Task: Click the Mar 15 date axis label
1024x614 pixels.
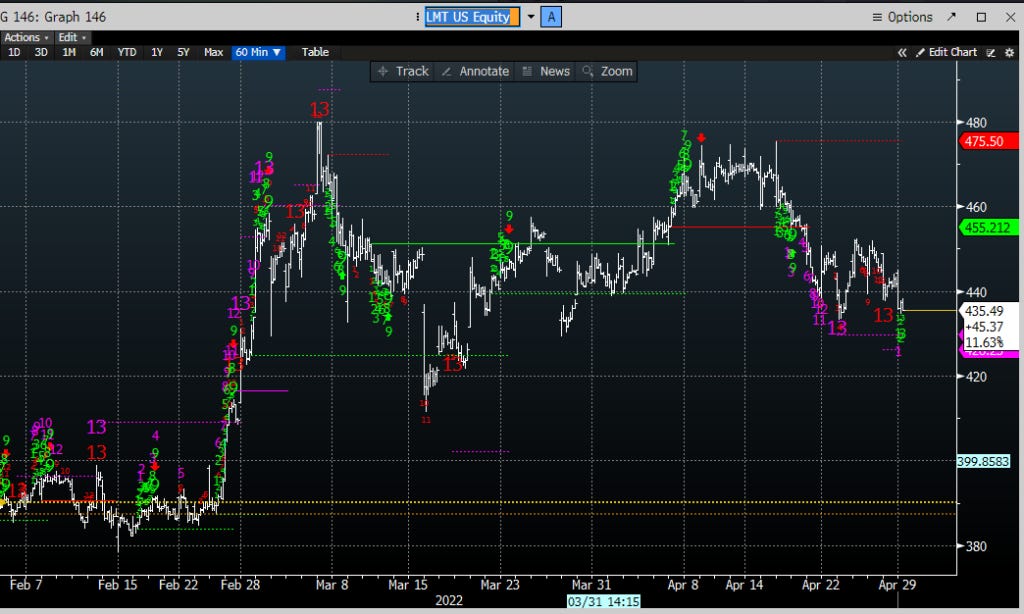Action: tap(408, 585)
